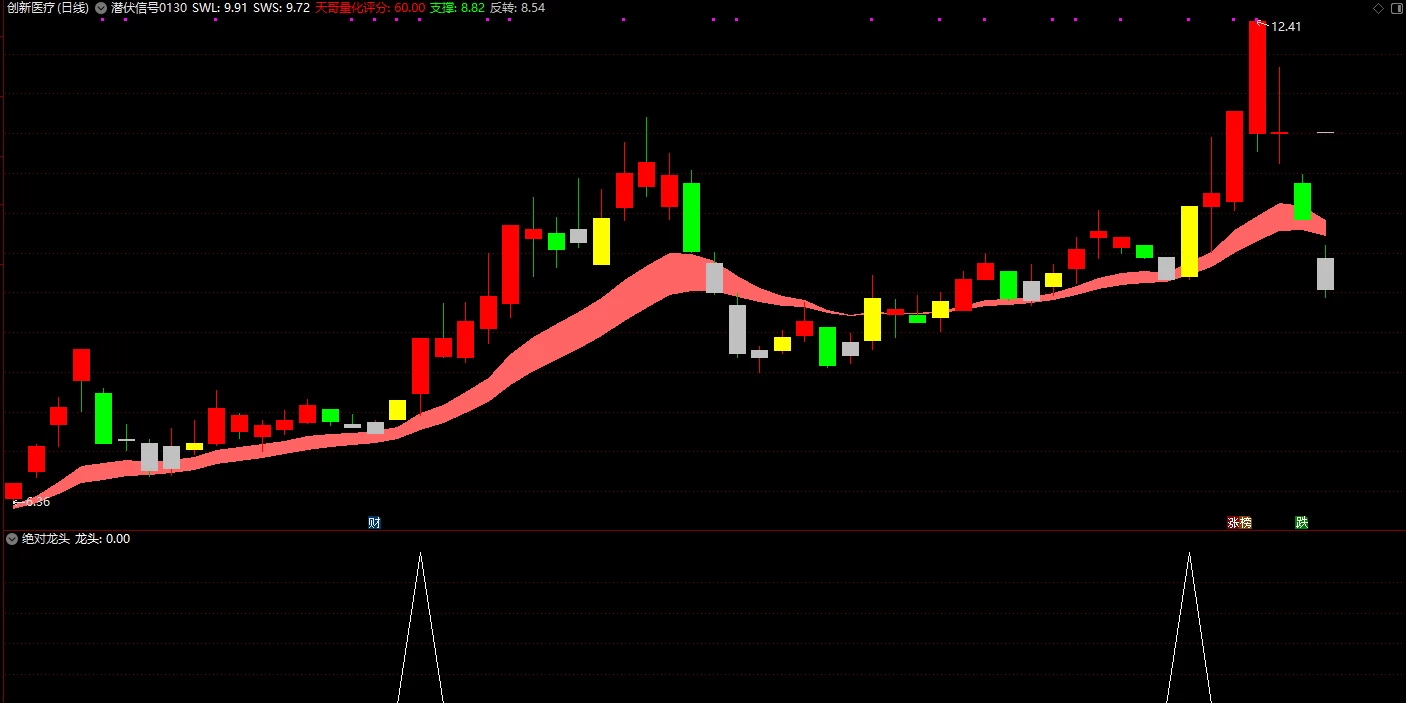The image size is (1406, 703).
Task: Click the first white spike in 龙头 panel
Action: [420, 627]
